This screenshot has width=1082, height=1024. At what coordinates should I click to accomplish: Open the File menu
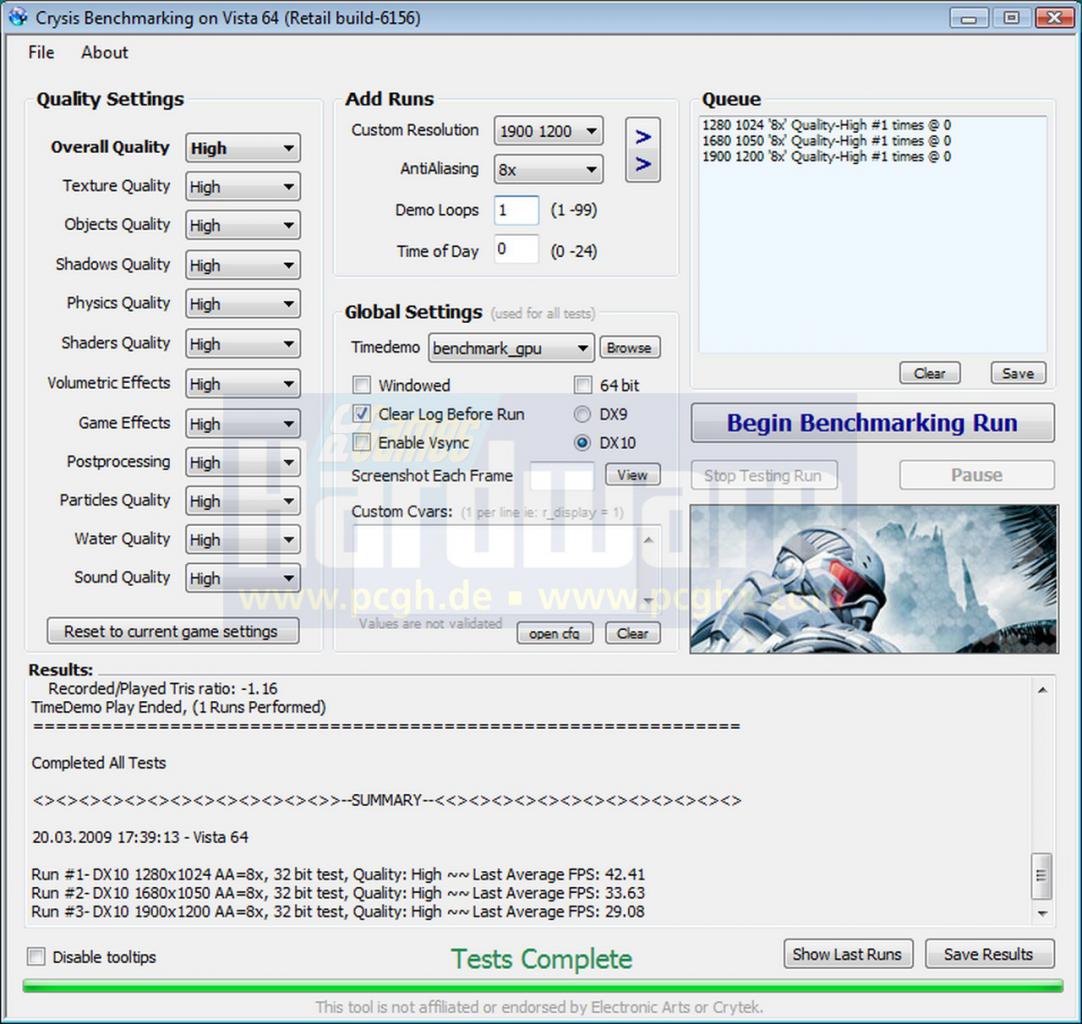pyautogui.click(x=41, y=52)
